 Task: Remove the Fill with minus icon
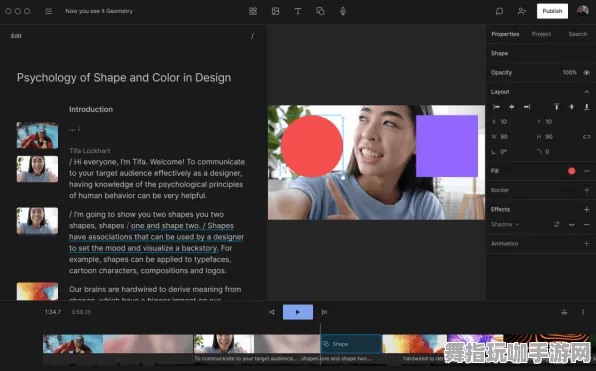click(x=586, y=171)
